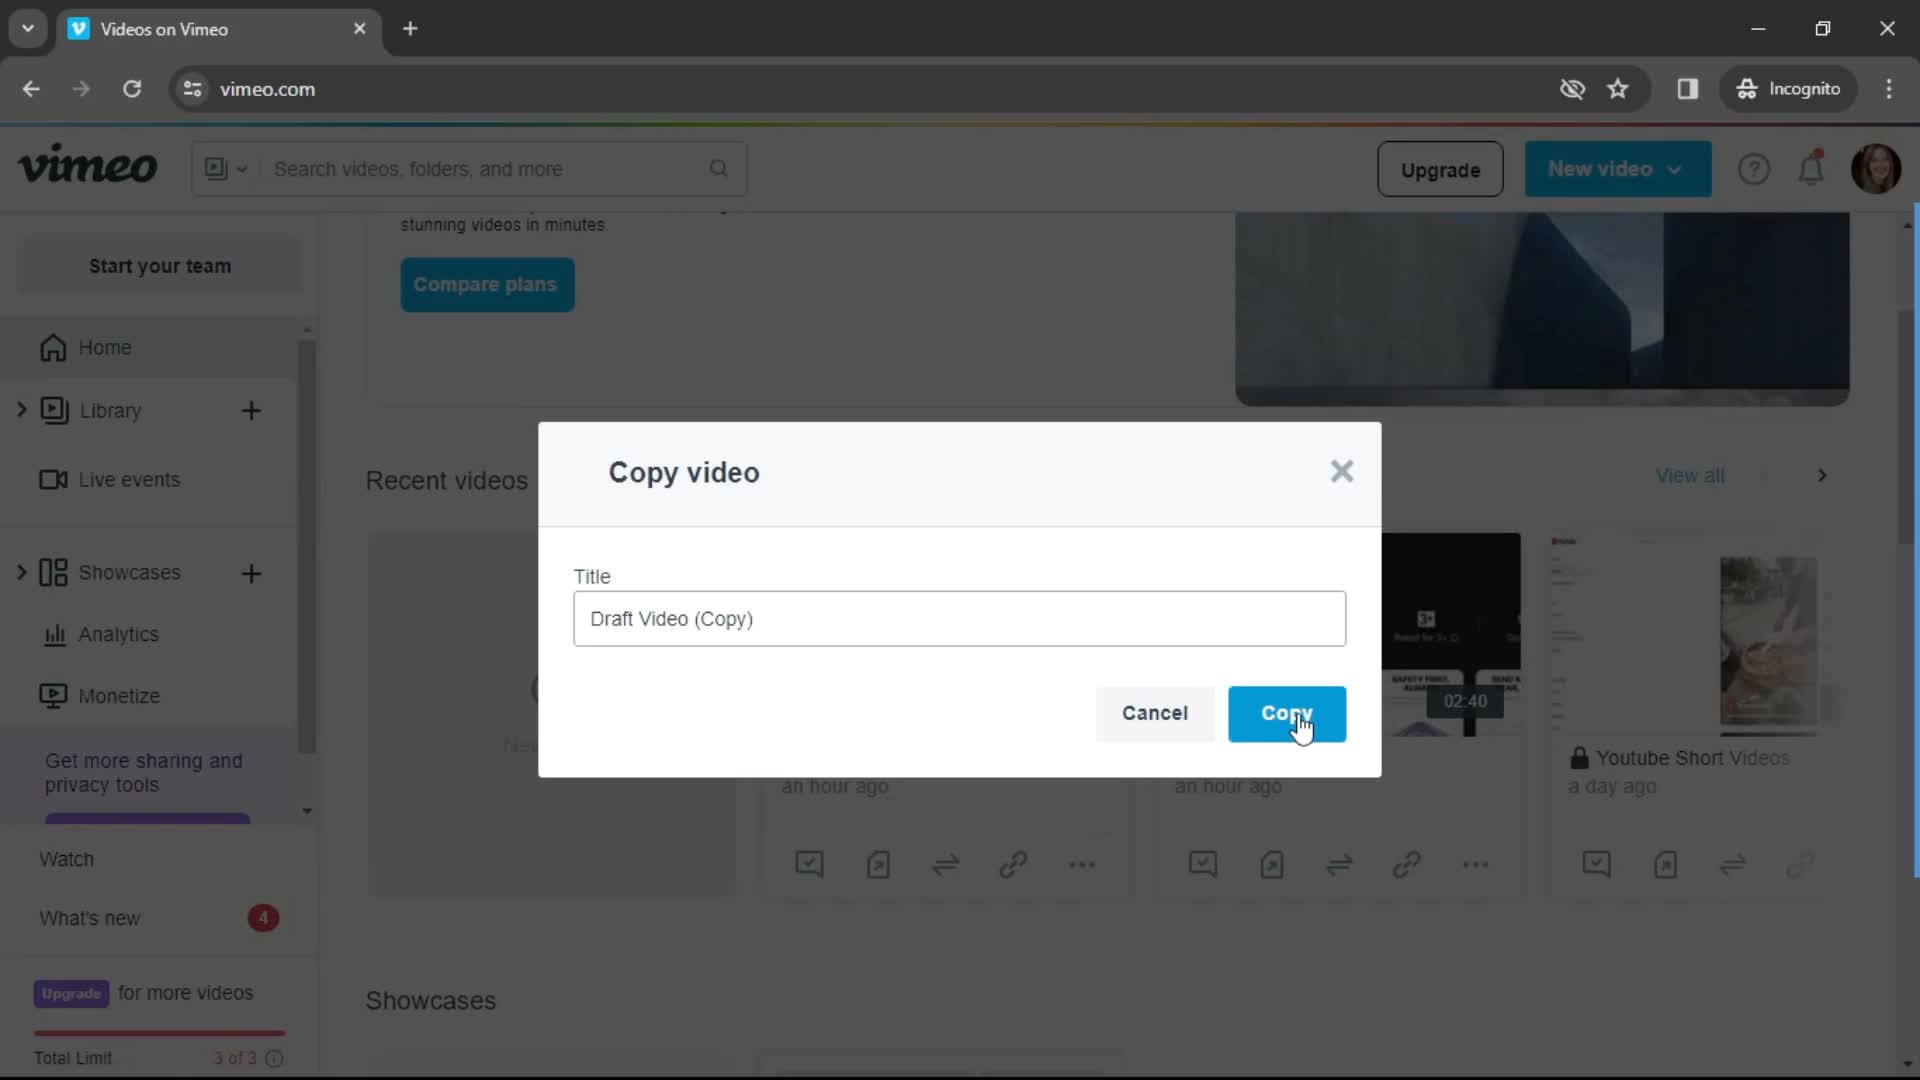This screenshot has height=1080, width=1920.
Task: Click the search magnifier icon
Action: click(x=718, y=168)
